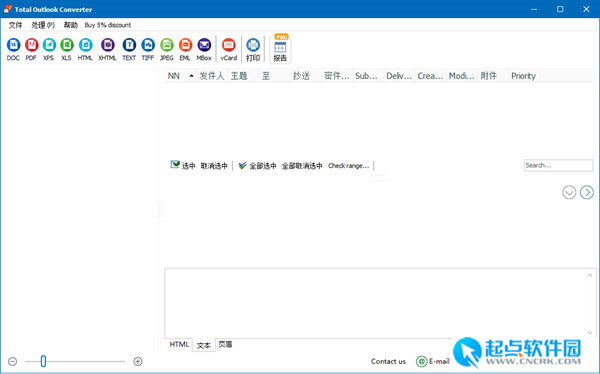The width and height of the screenshot is (600, 374).
Task: Convert to EML format
Action: click(185, 49)
